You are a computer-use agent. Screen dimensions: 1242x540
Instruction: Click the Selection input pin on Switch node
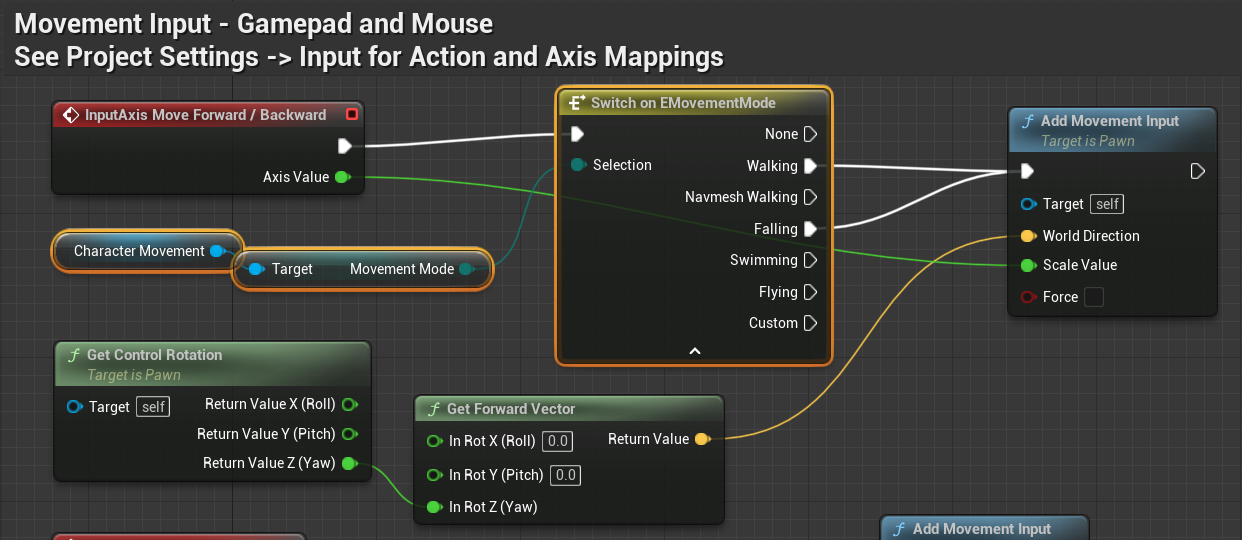[x=578, y=165]
